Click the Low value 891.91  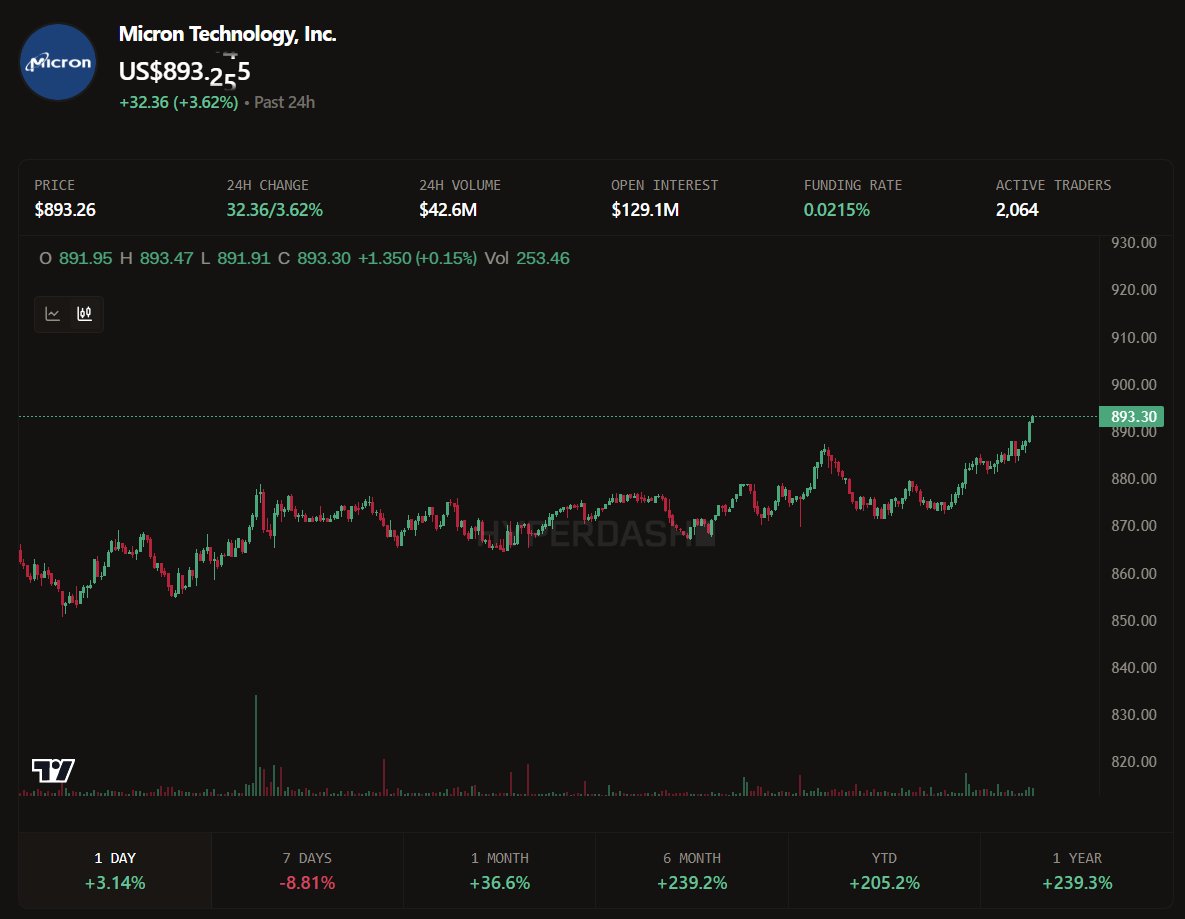pos(243,258)
